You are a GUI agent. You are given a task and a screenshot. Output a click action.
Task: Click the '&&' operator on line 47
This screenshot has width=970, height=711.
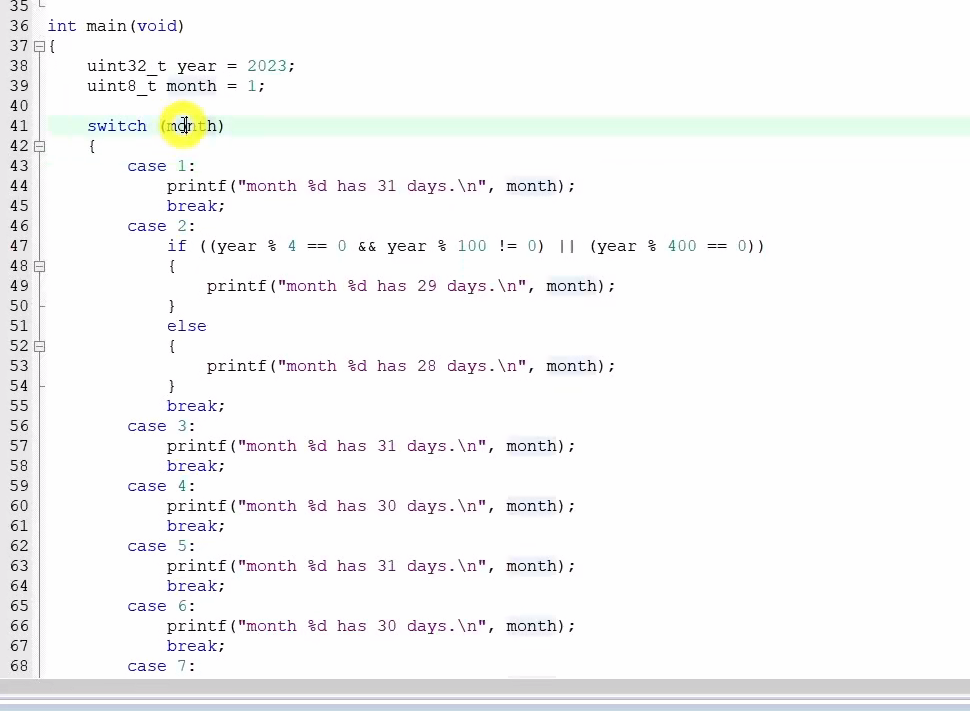[x=367, y=246]
